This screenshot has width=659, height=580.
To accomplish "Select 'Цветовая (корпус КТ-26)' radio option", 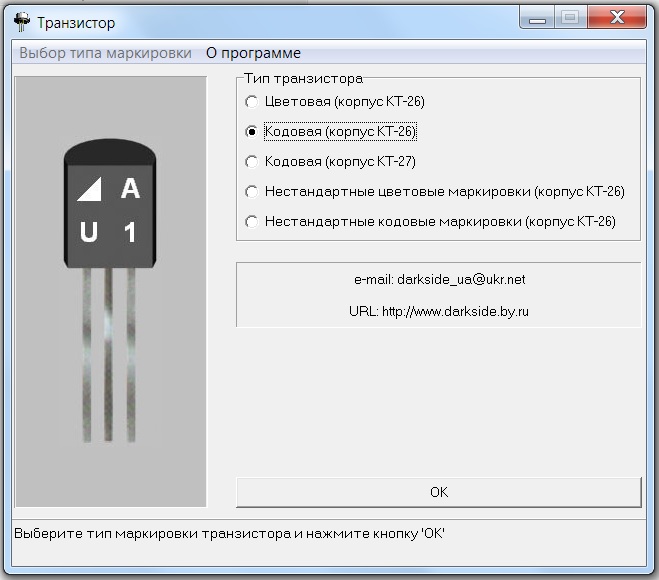I will 251,102.
